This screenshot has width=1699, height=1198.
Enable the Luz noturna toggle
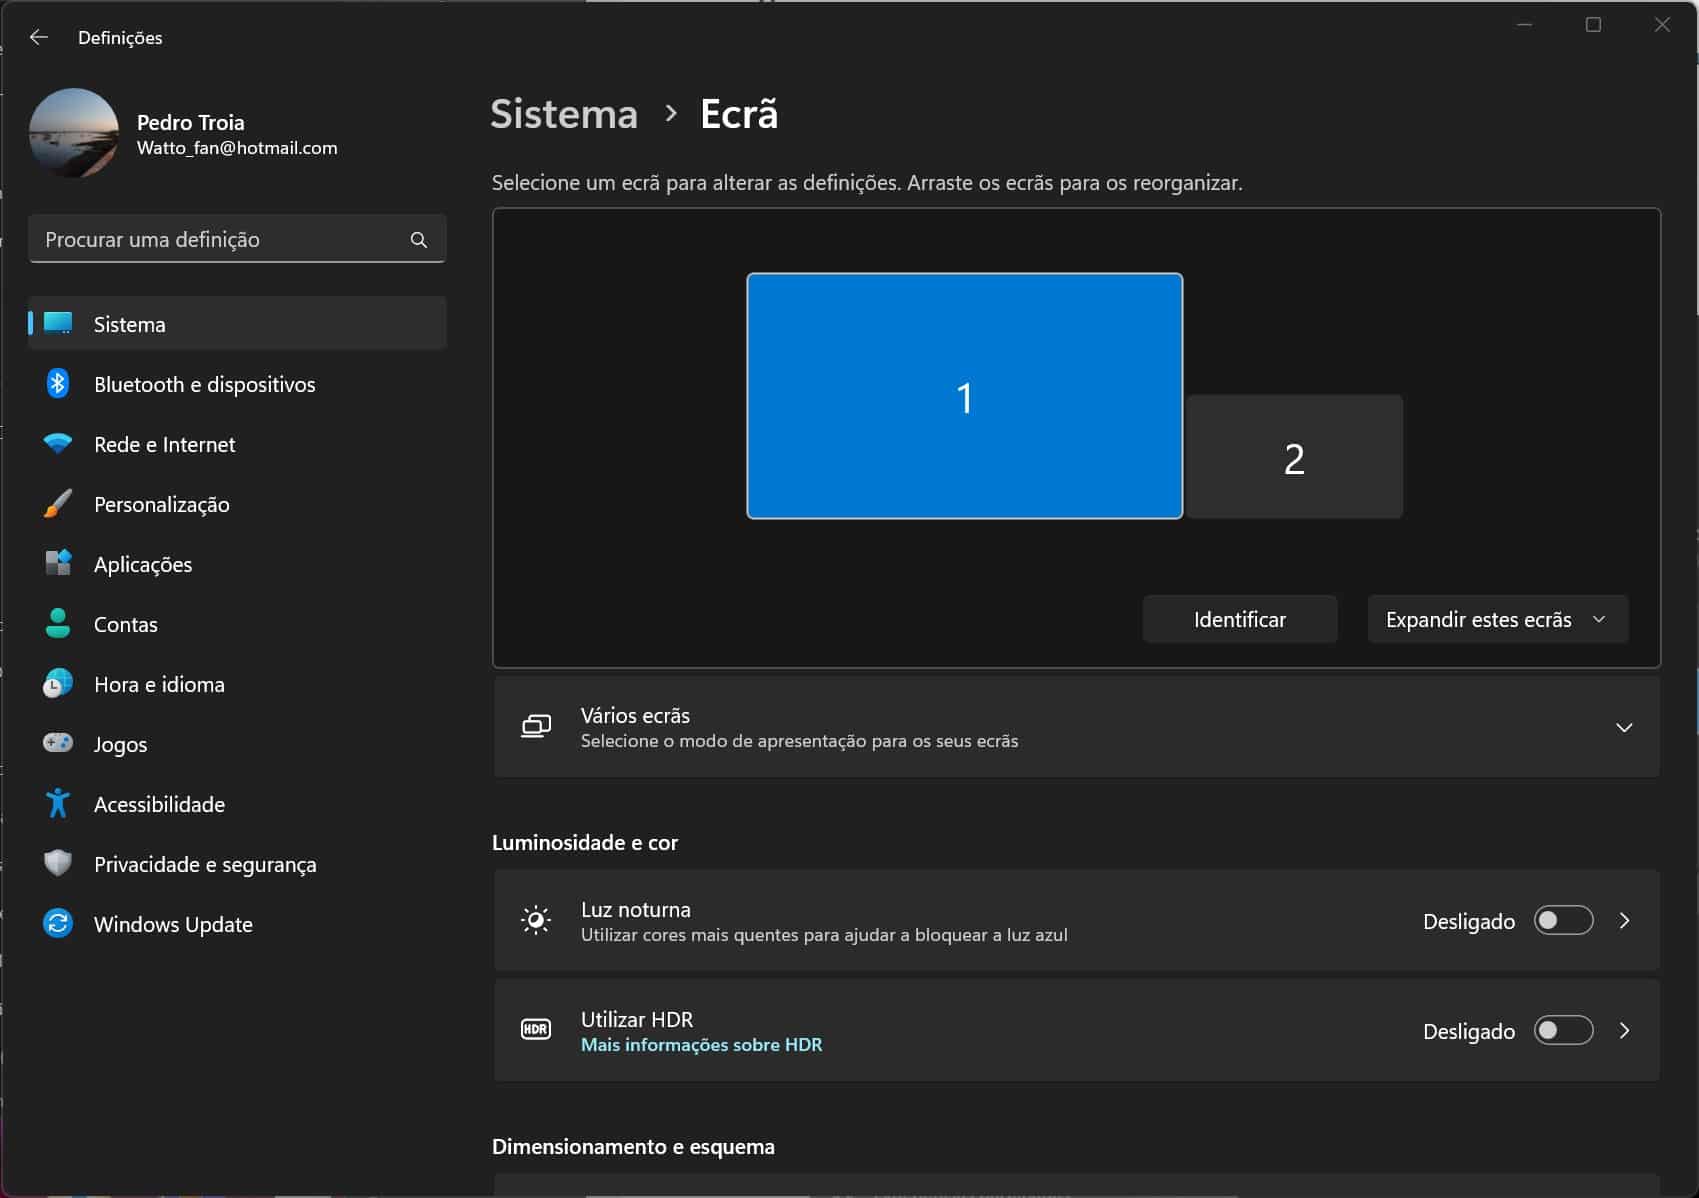tap(1563, 920)
